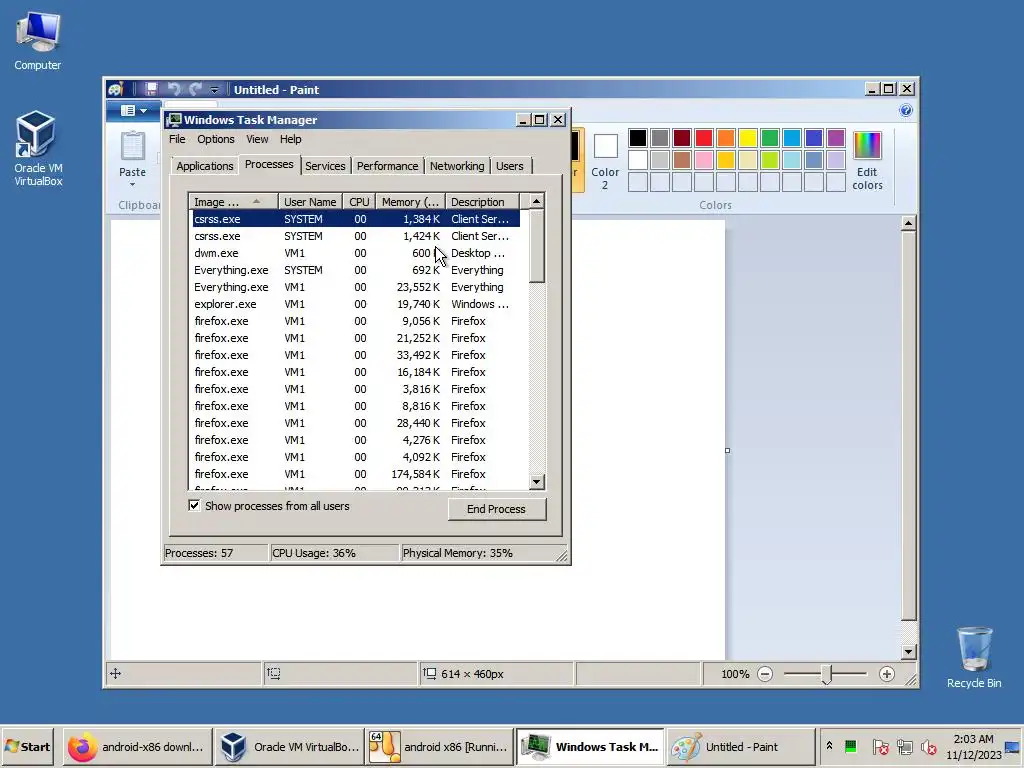Image resolution: width=1024 pixels, height=768 pixels.
Task: Click the Paint canvas scroll up arrow
Action: pyautogui.click(x=908, y=223)
